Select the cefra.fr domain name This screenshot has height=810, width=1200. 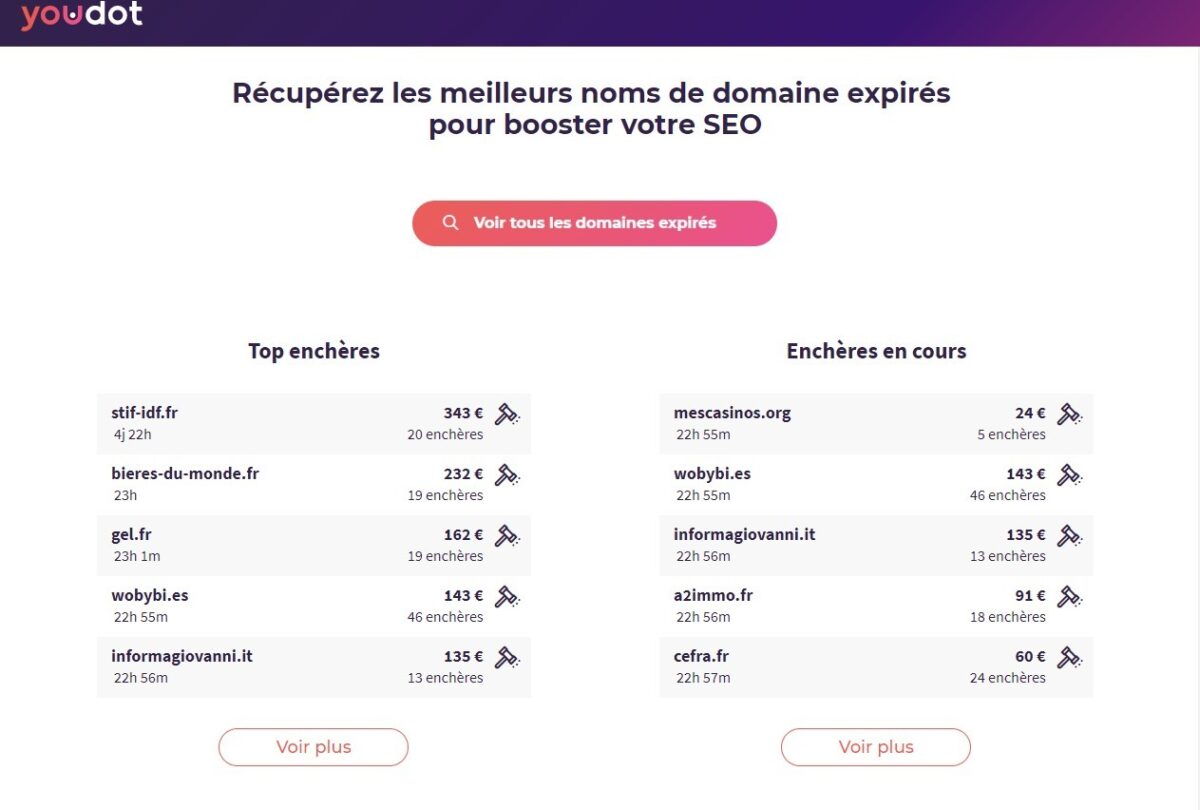[701, 657]
